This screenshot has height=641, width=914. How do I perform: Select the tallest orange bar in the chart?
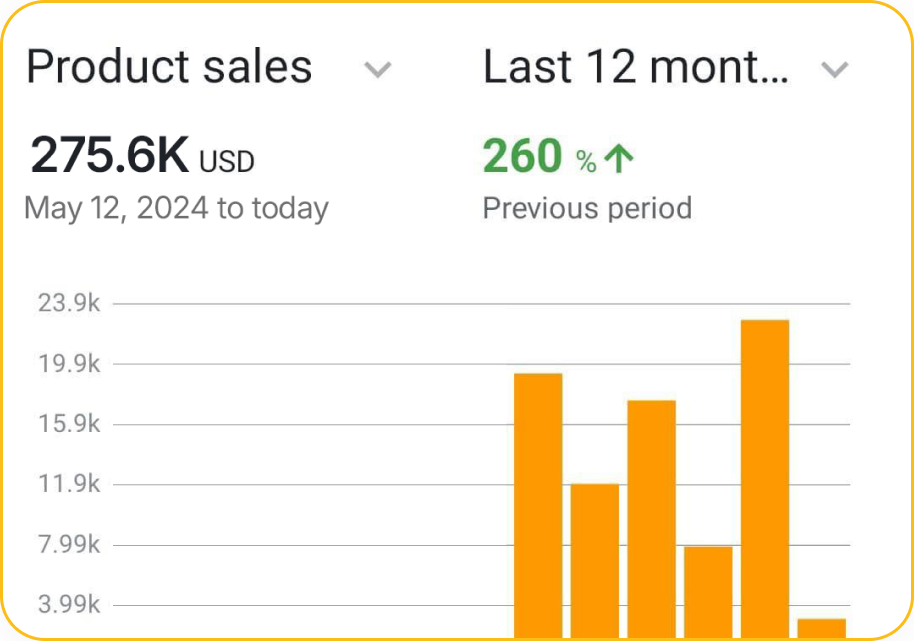(765, 479)
